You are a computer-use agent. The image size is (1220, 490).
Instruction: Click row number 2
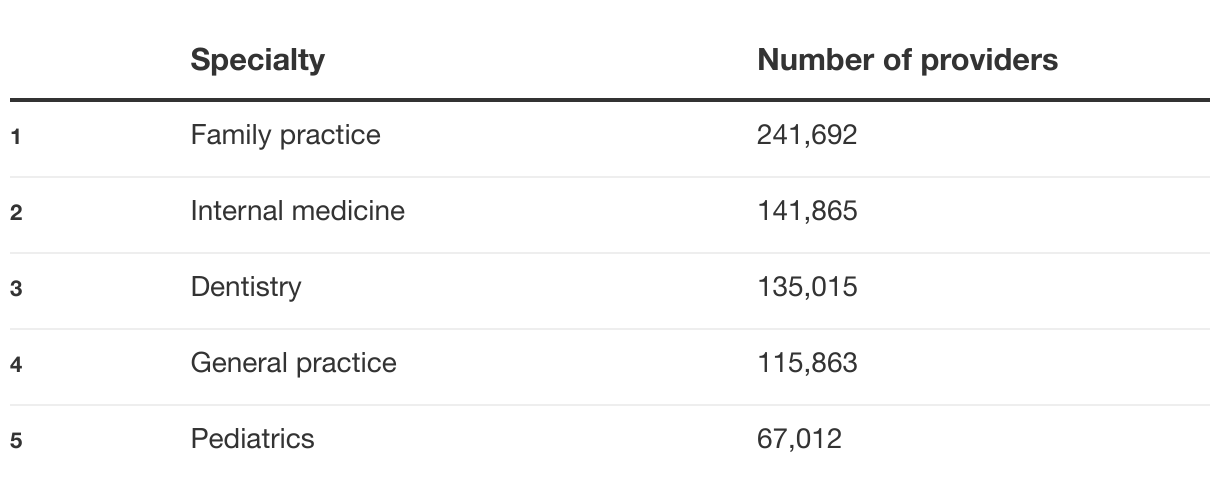(16, 213)
